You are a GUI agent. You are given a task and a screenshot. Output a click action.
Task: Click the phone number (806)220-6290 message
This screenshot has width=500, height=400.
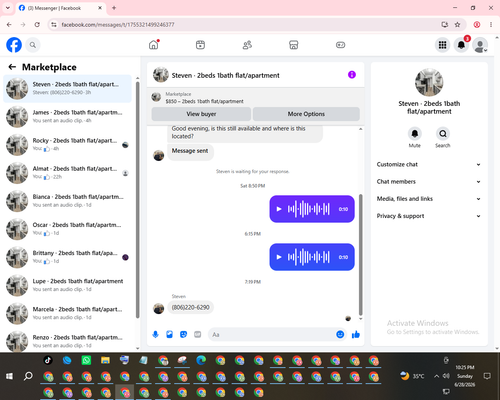pos(191,307)
